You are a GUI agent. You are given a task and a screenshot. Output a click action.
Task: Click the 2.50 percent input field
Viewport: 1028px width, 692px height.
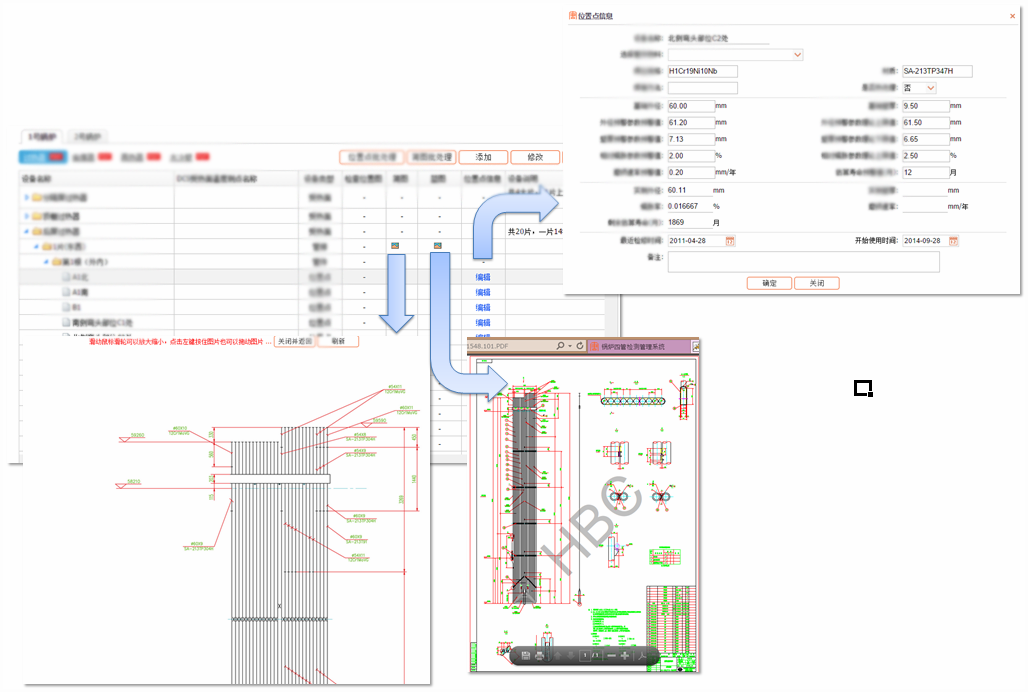(926, 156)
